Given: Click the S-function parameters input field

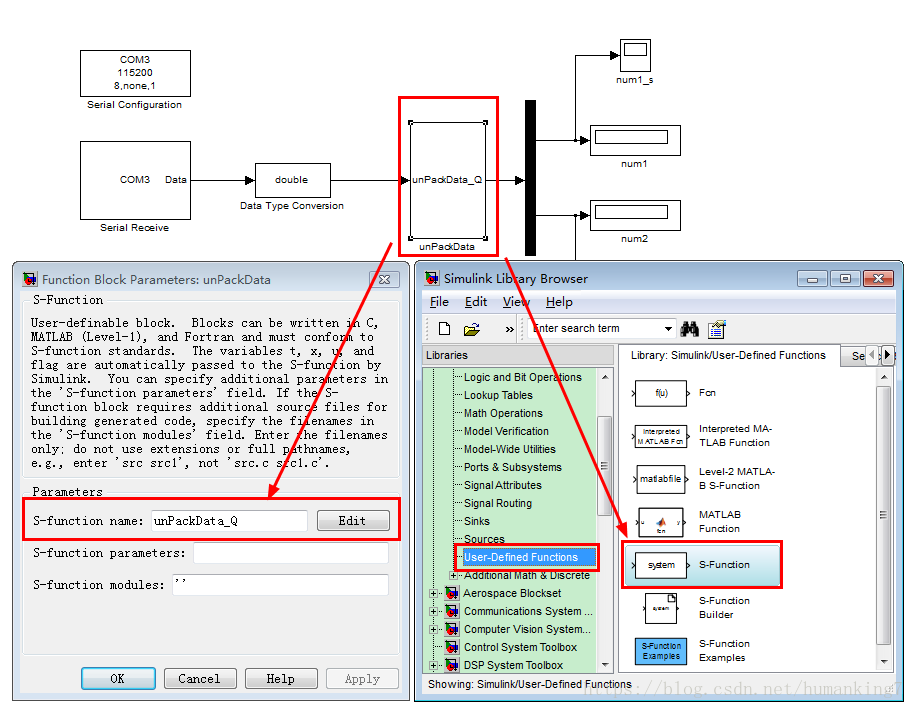Looking at the screenshot, I should (291, 553).
